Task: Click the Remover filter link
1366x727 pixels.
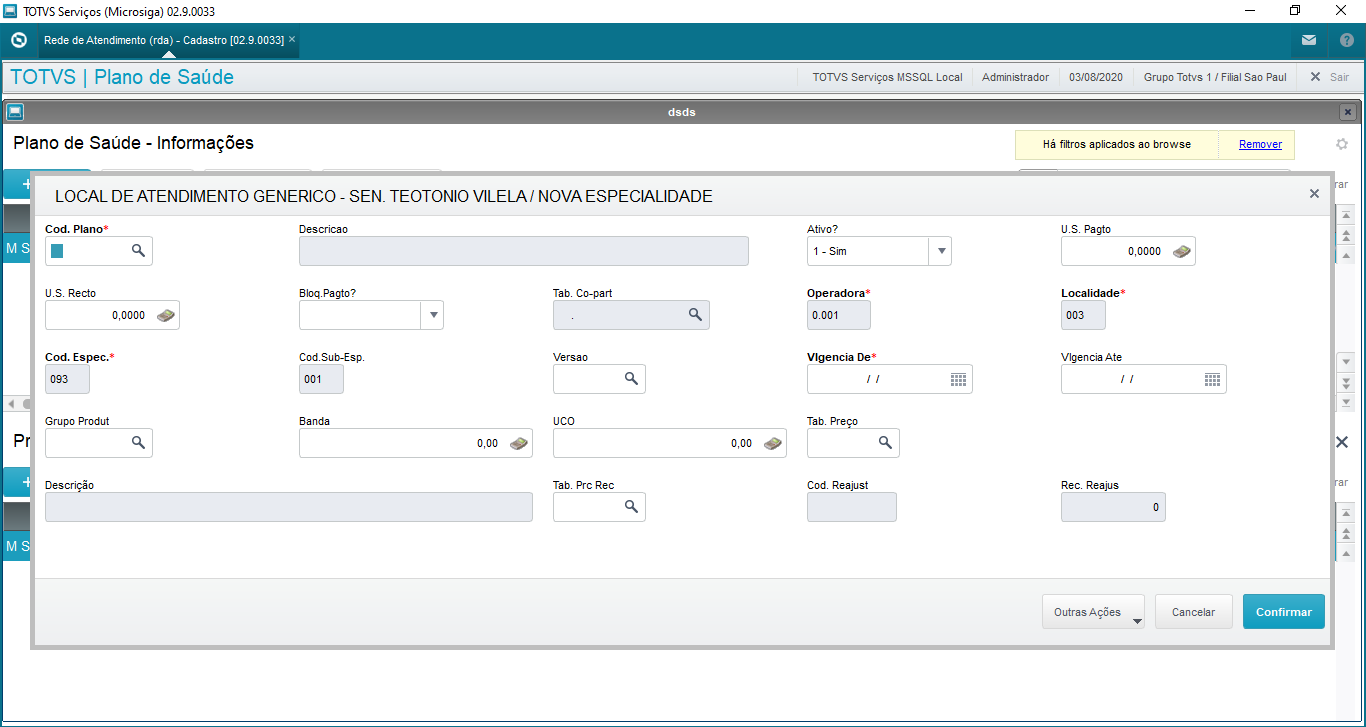Action: [x=1260, y=144]
